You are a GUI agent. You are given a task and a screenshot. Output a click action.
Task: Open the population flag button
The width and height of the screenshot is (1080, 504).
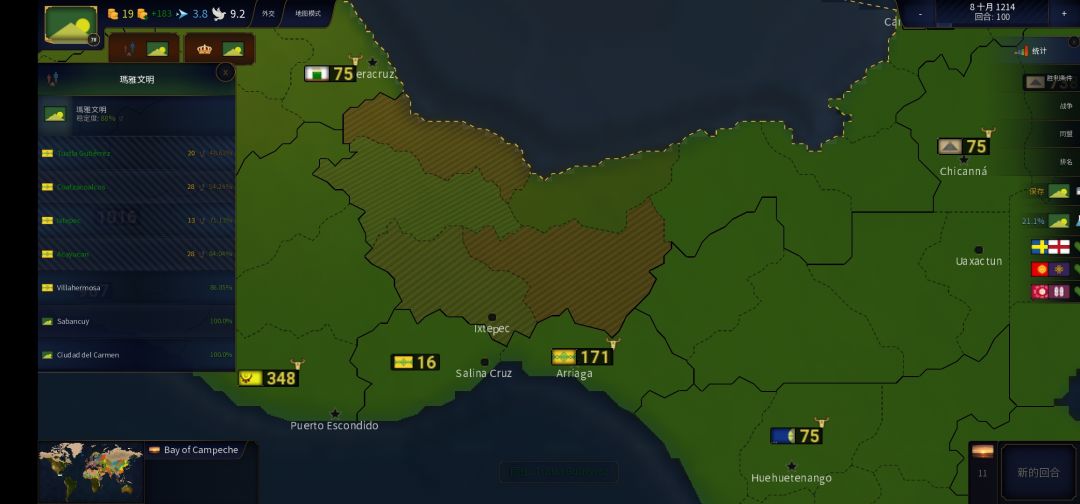(144, 49)
